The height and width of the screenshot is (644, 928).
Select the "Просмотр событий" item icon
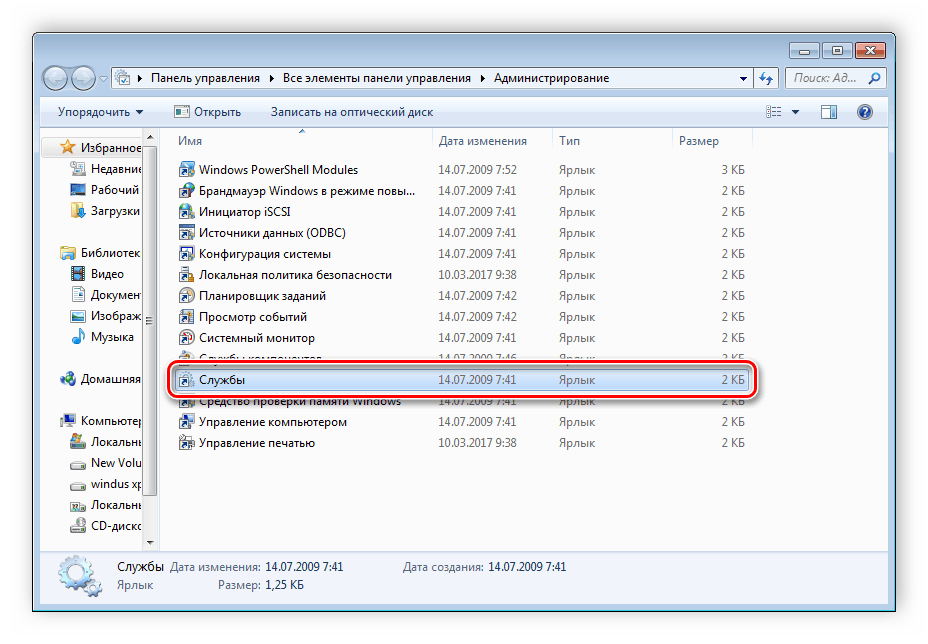pos(187,317)
